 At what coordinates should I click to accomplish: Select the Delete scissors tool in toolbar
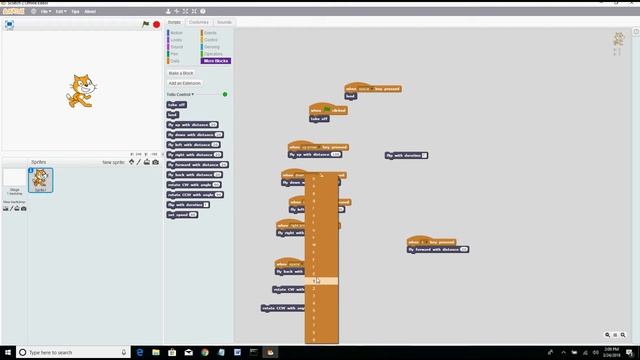(177, 11)
